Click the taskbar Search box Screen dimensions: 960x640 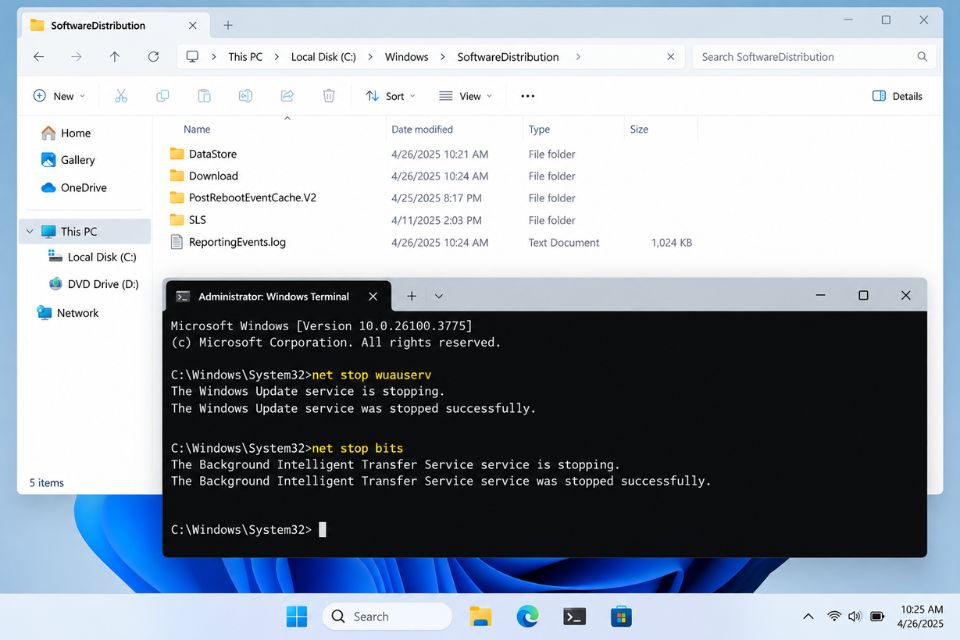387,617
